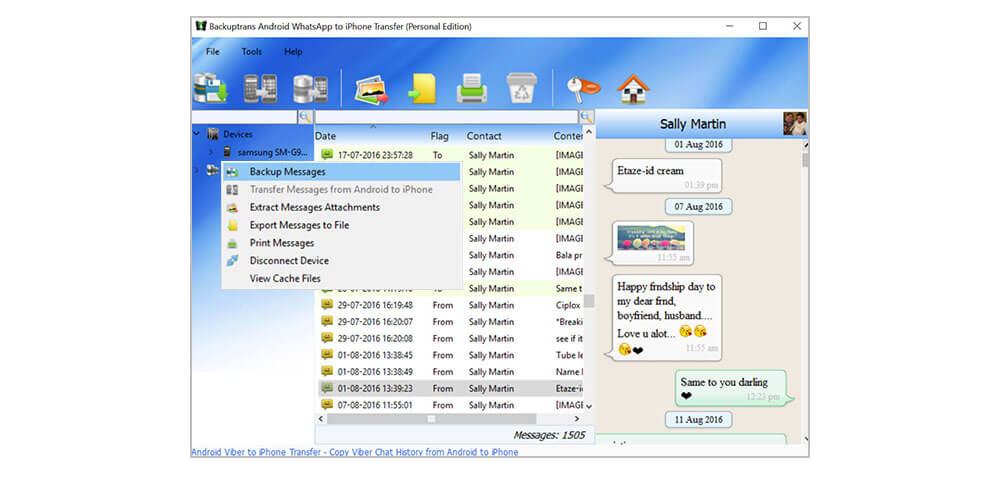Viewport: 1000px width, 500px height.
Task: Click the Backup Messages toolbar icon
Action: [210, 88]
